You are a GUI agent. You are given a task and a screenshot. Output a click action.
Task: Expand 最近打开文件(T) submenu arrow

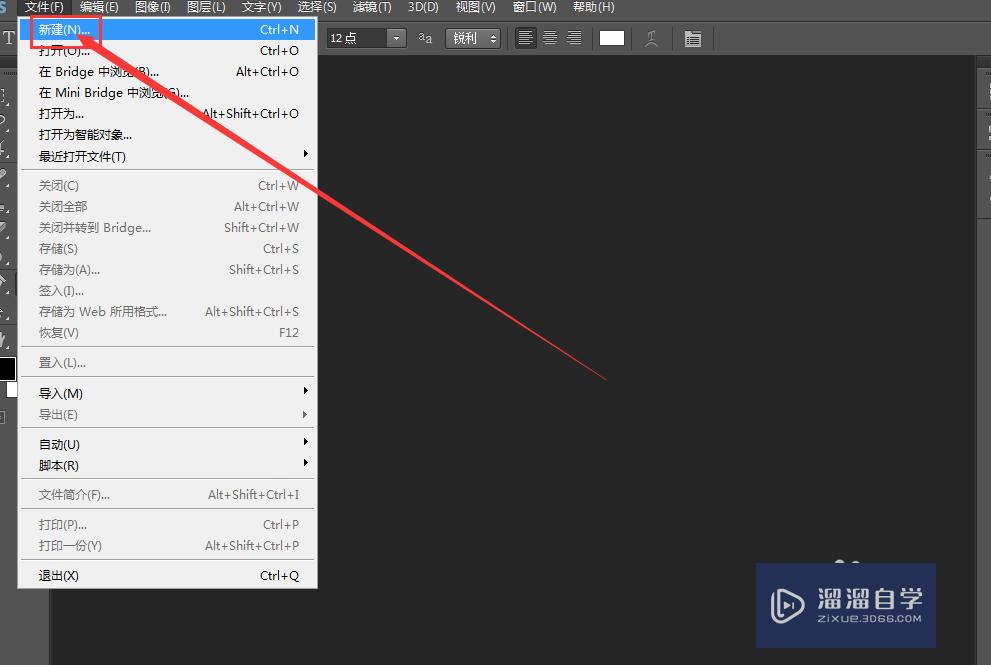point(305,154)
